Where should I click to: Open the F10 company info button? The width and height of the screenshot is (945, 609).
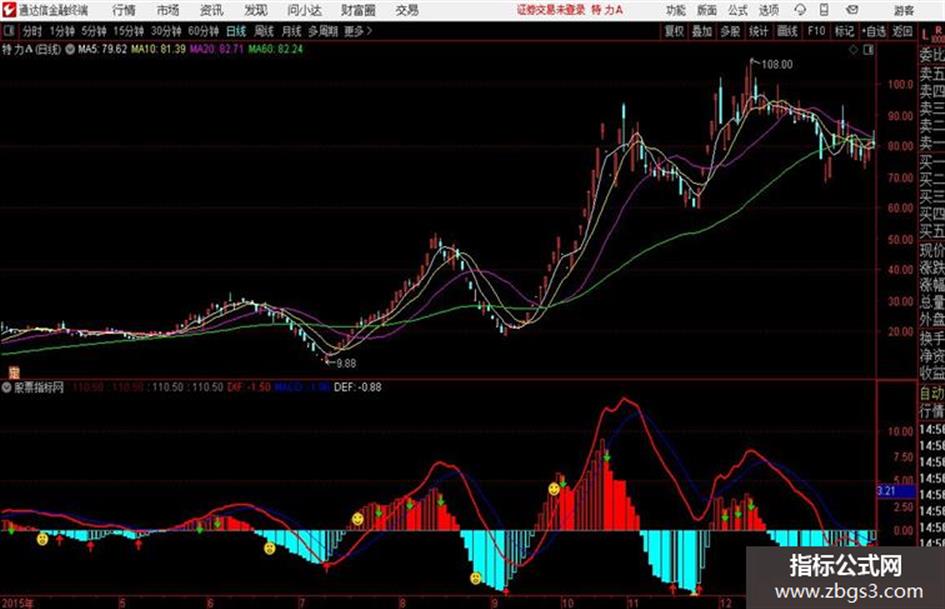tap(816, 31)
